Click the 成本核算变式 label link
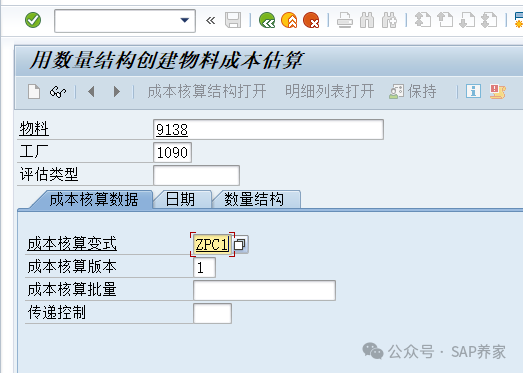The height and width of the screenshot is (373, 523). [72, 244]
